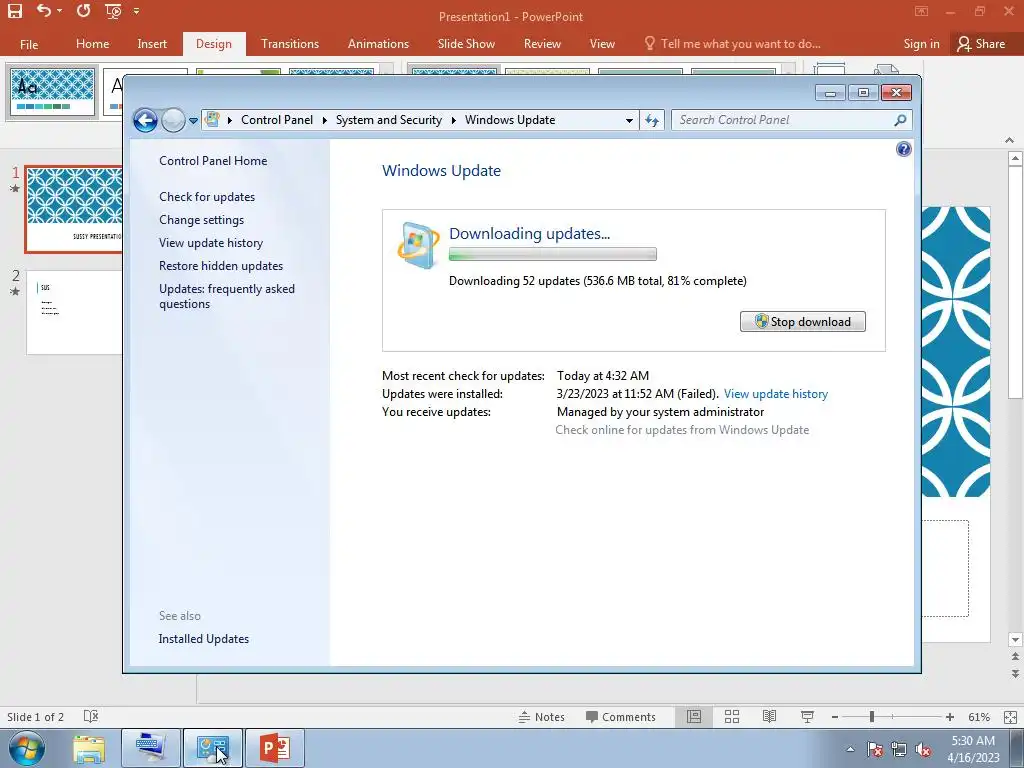Open Updates: frequently asked questions link

227,296
